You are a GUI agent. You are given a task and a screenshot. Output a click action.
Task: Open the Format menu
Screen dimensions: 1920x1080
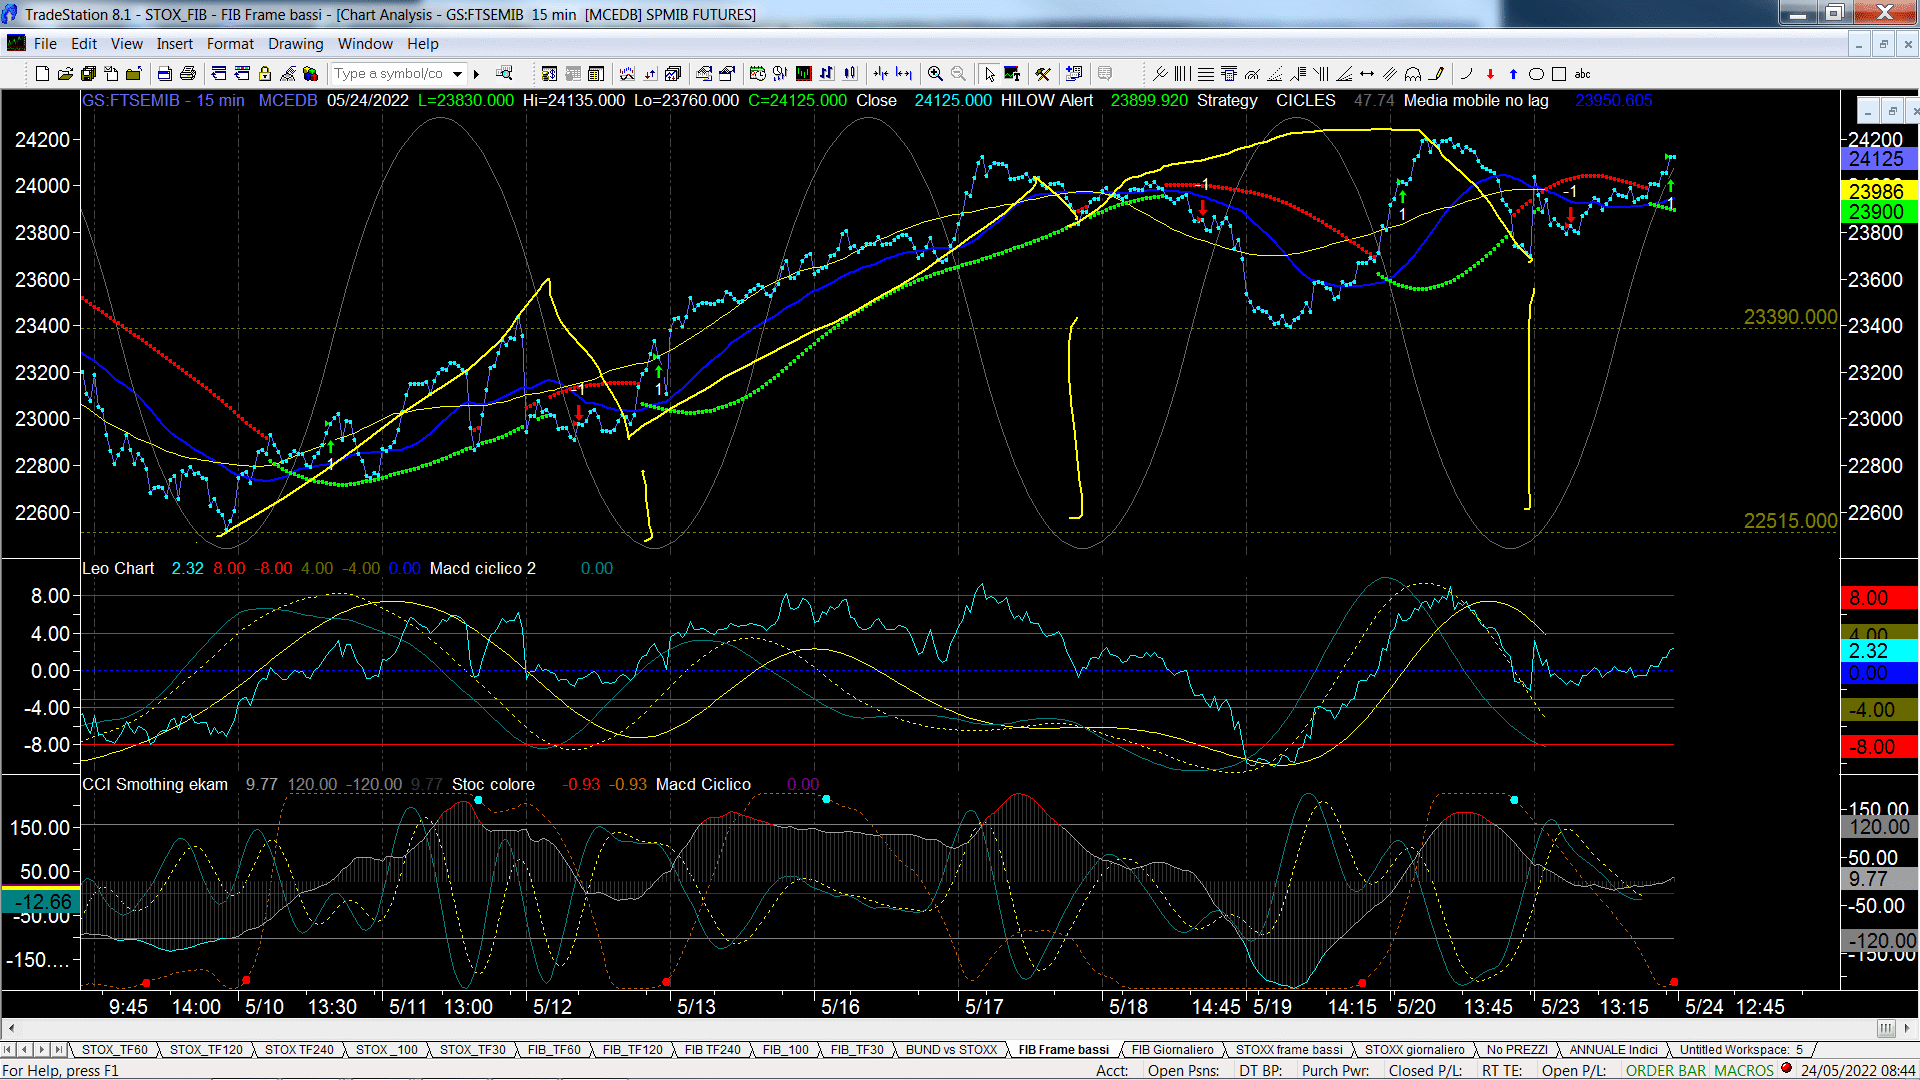coord(230,44)
